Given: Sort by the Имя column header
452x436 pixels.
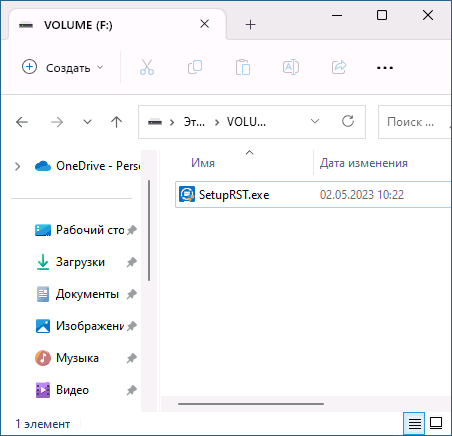Looking at the screenshot, I should [203, 163].
